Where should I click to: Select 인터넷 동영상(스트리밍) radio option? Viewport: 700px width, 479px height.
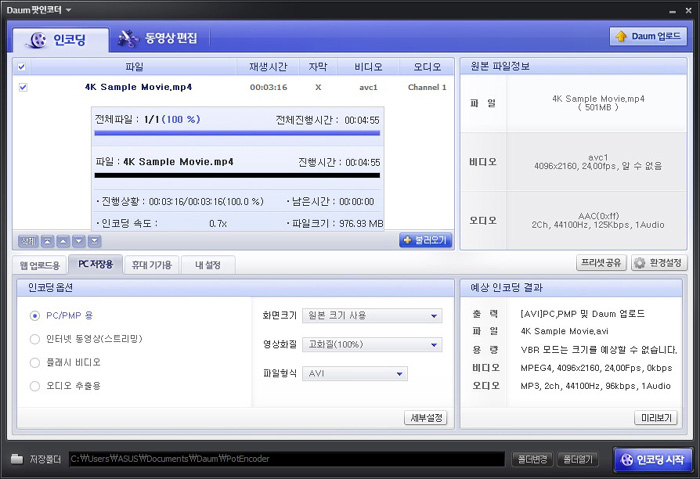(x=34, y=339)
